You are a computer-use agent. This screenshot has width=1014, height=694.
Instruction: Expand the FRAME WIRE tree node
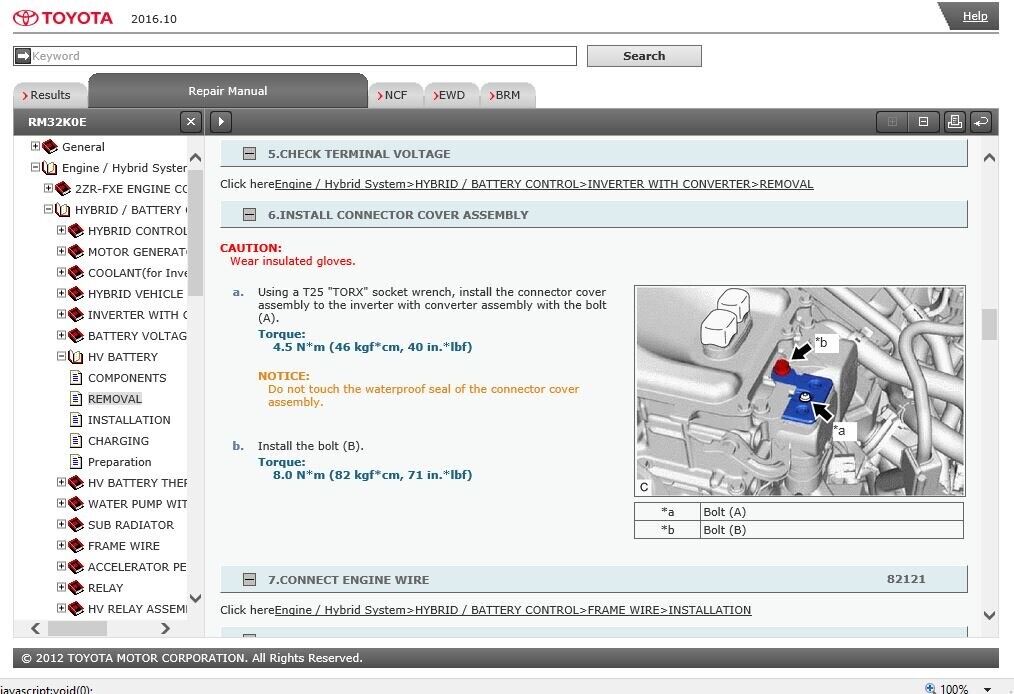pos(61,546)
